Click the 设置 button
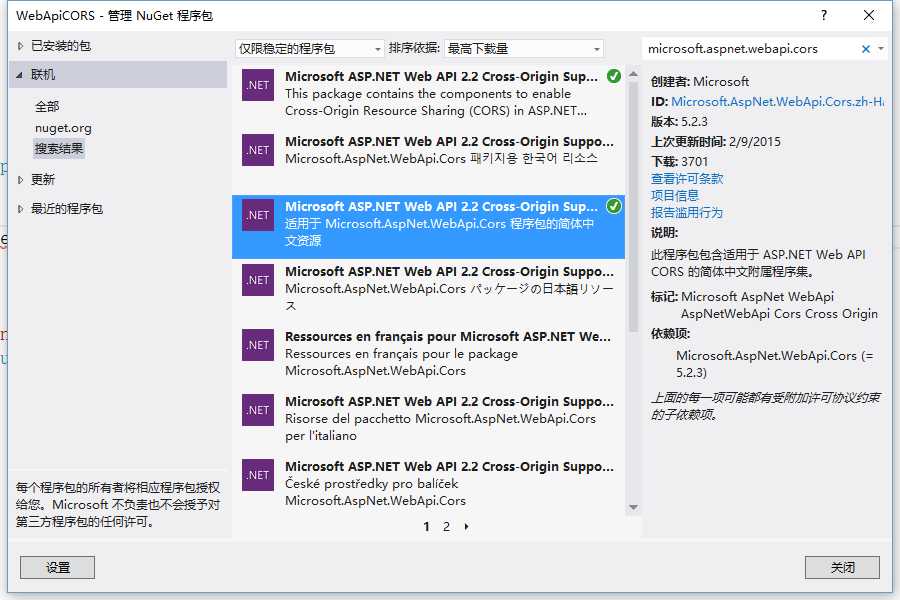This screenshot has width=900, height=600. click(x=57, y=567)
